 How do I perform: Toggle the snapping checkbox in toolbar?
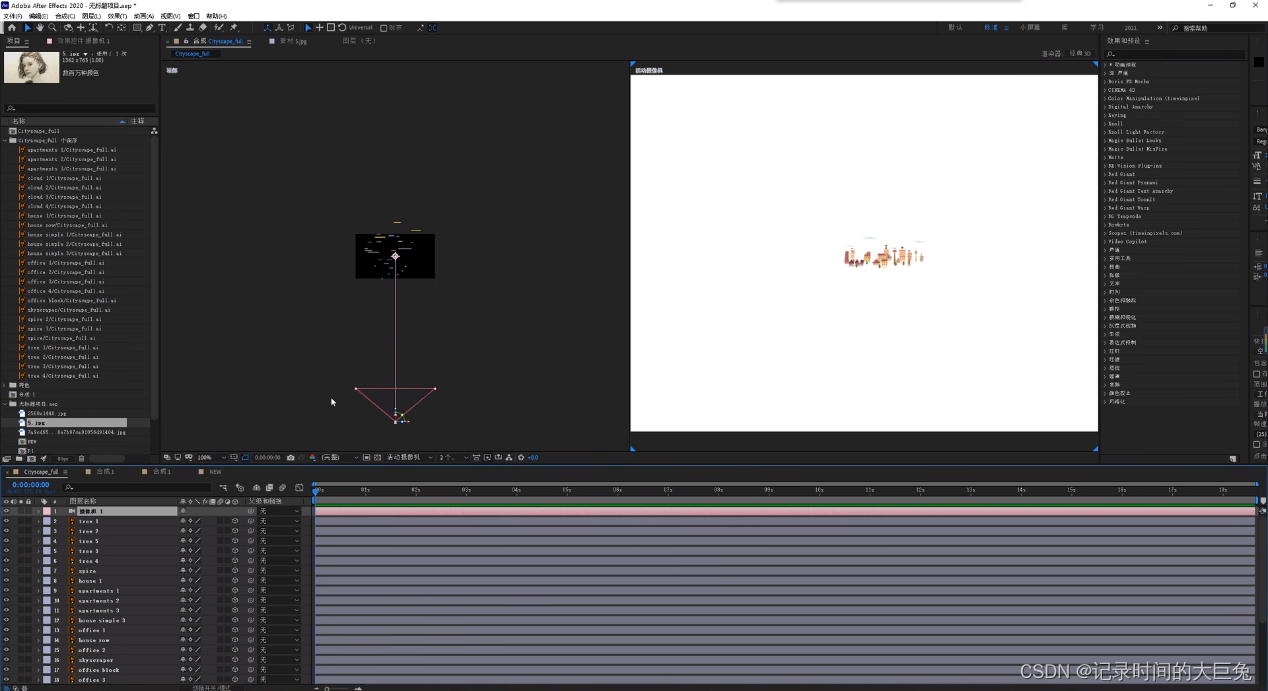pyautogui.click(x=383, y=28)
